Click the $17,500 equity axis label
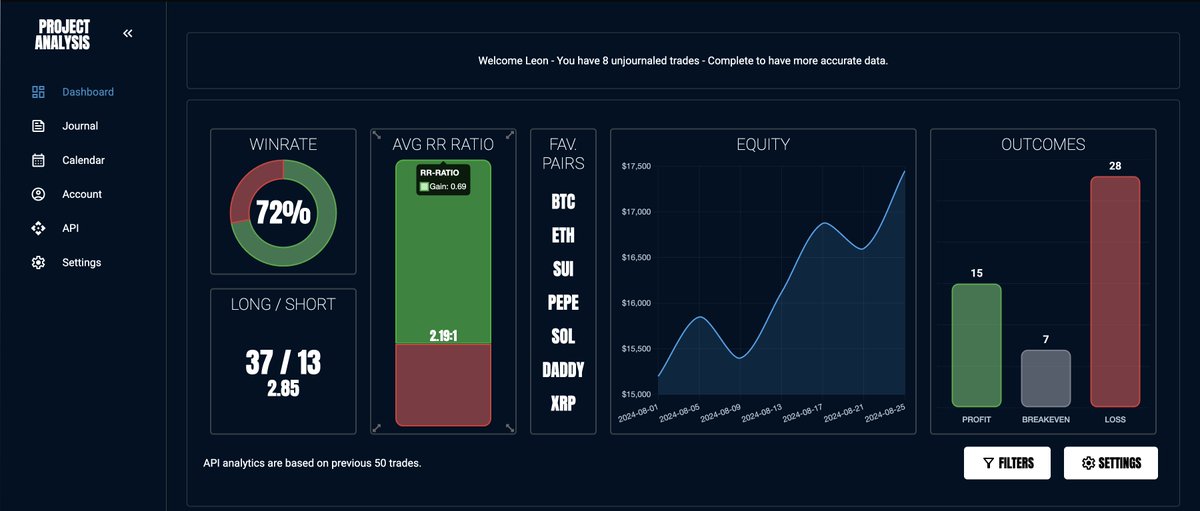This screenshot has width=1200, height=511. [636, 166]
